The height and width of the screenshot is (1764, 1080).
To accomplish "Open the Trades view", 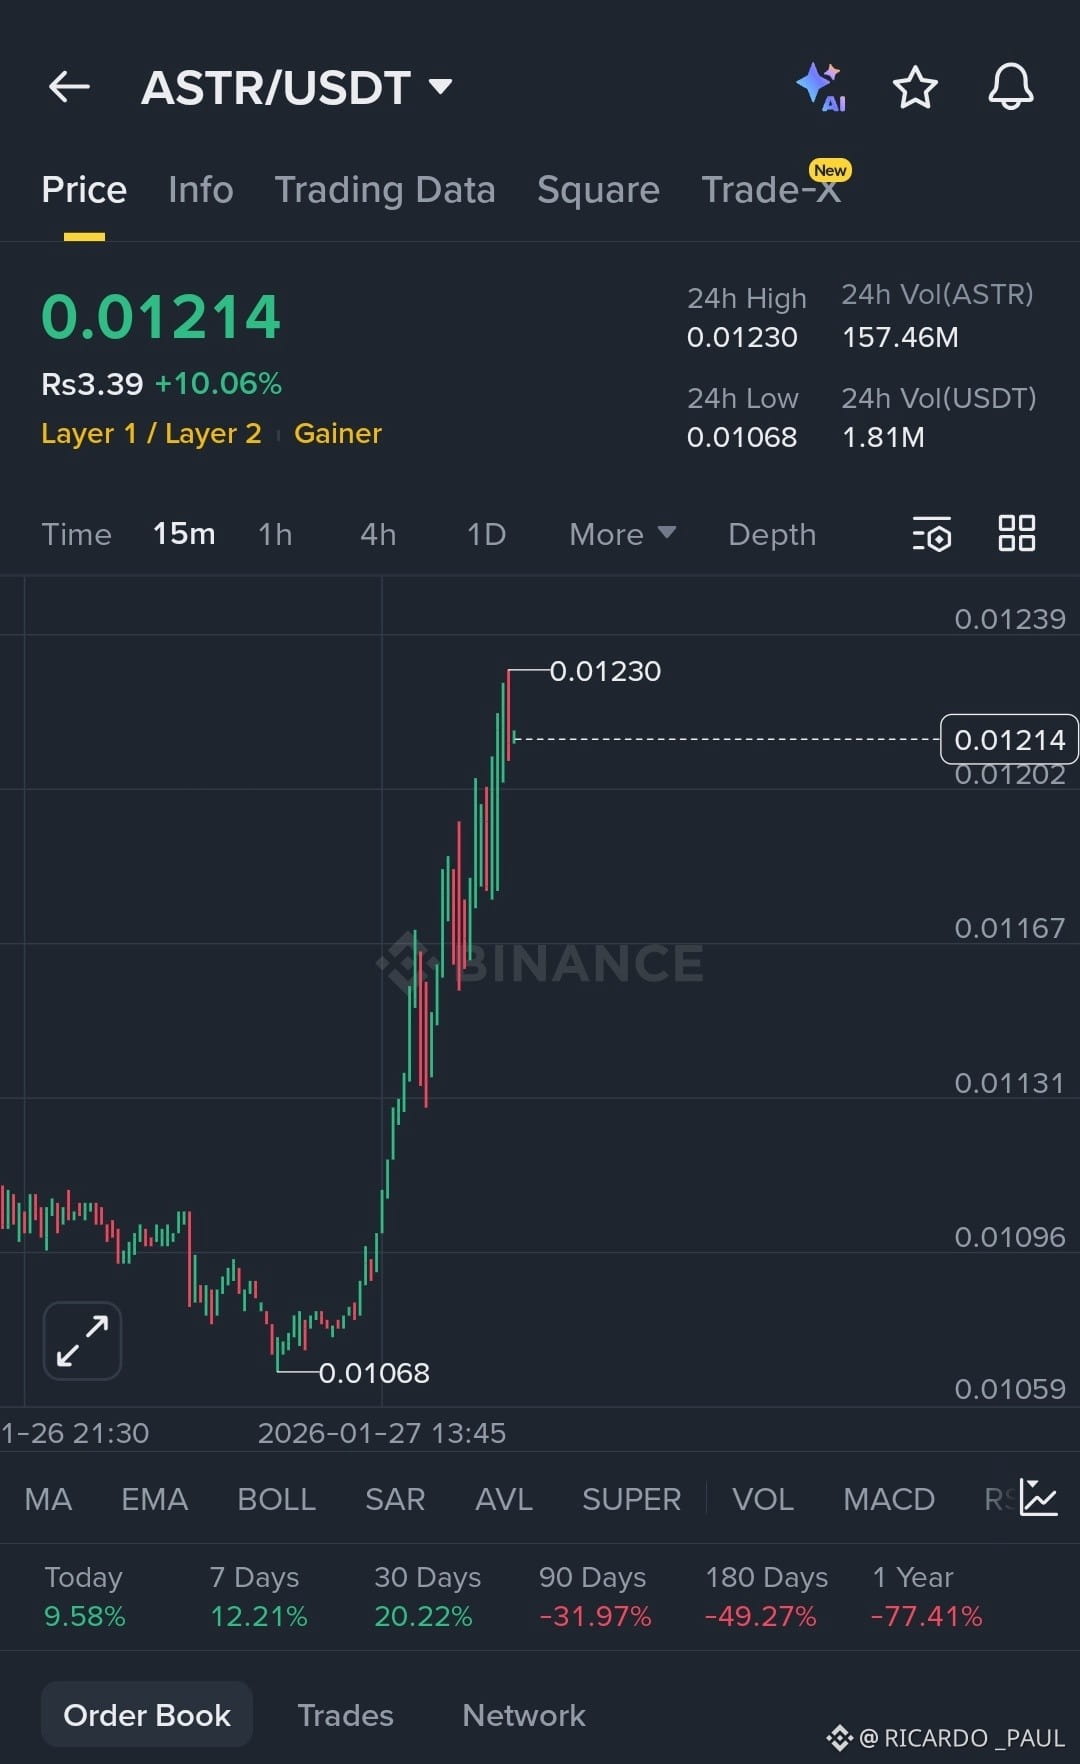I will click(x=345, y=1714).
